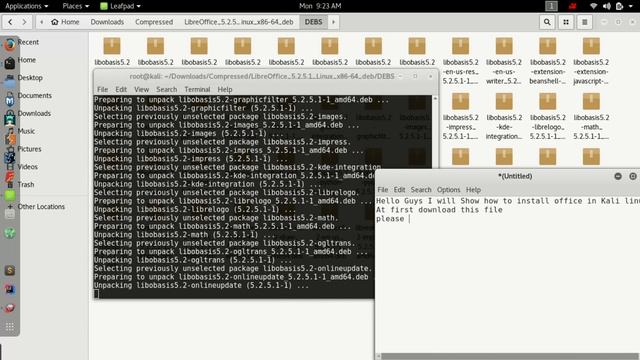Click the workspace indicator 1 in top bar
This screenshot has height=360, width=640.
pyautogui.click(x=551, y=6)
